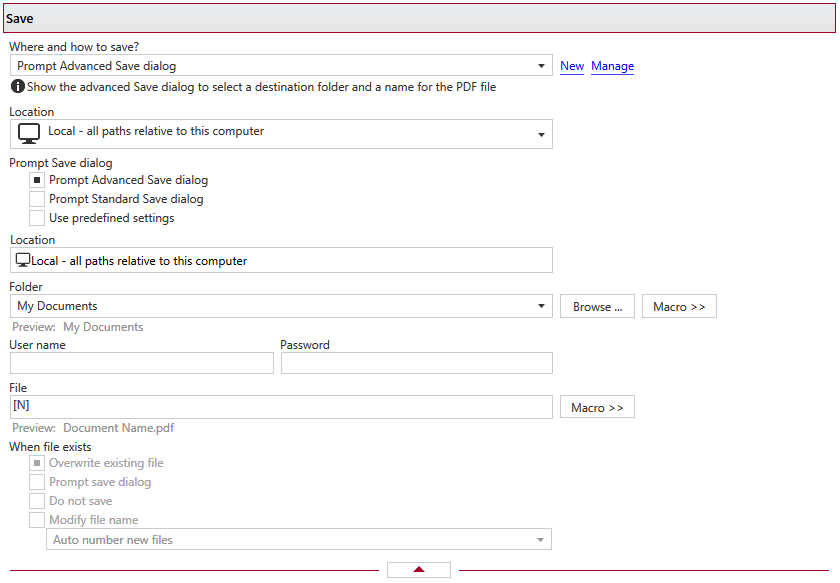This screenshot has height=583, width=840.
Task: Click the When file exists label
Action: [50, 447]
